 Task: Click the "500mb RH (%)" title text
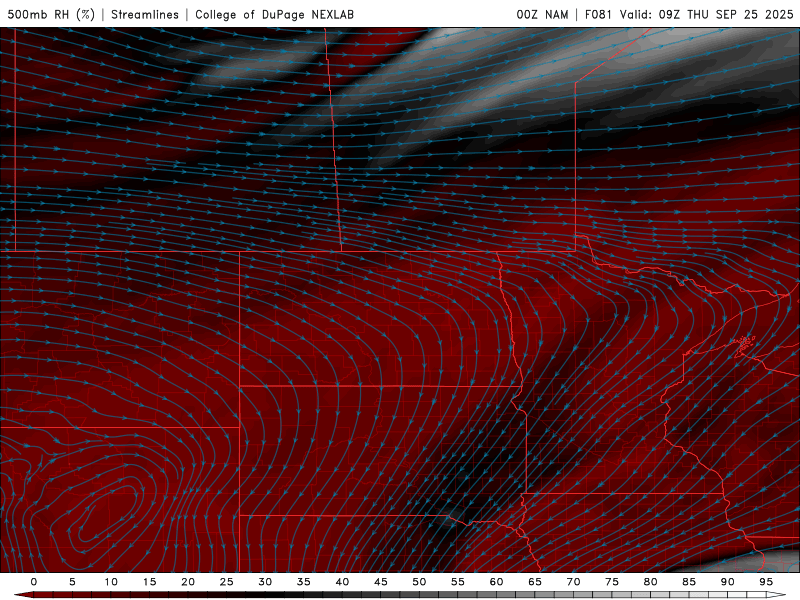(51, 14)
